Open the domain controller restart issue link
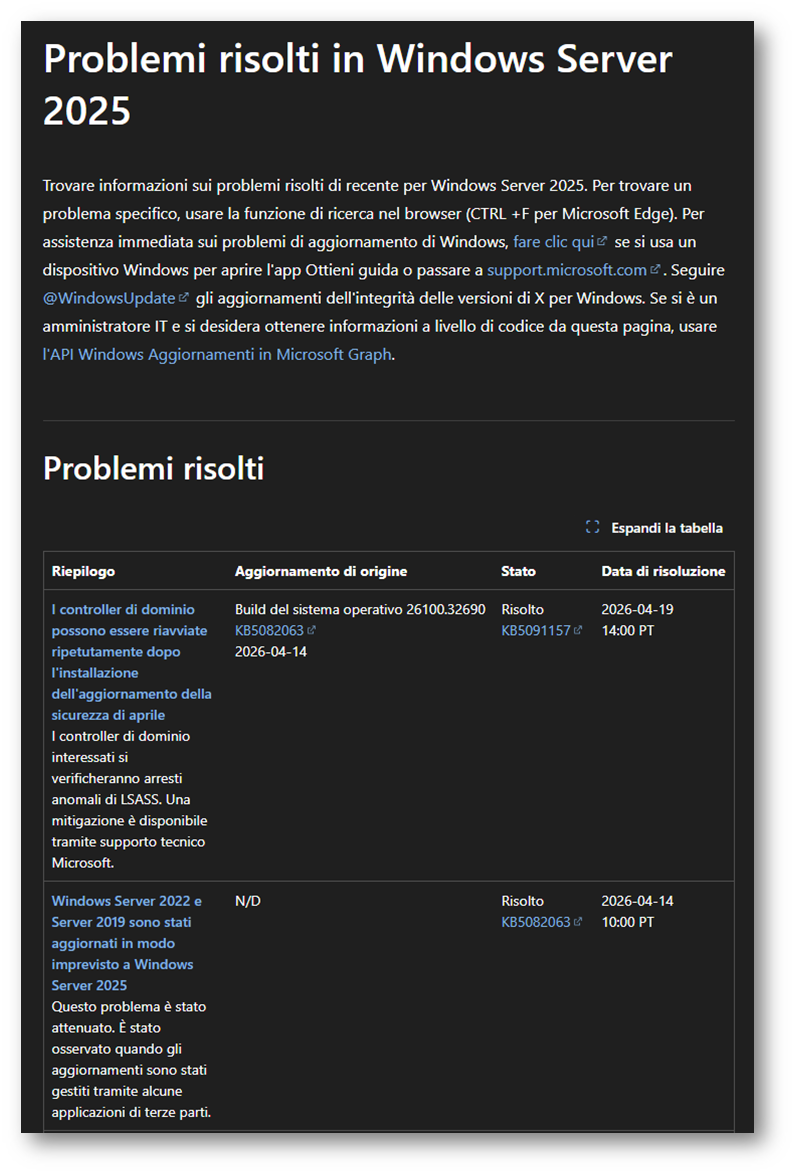Image resolution: width=796 pixels, height=1175 pixels. [x=131, y=662]
